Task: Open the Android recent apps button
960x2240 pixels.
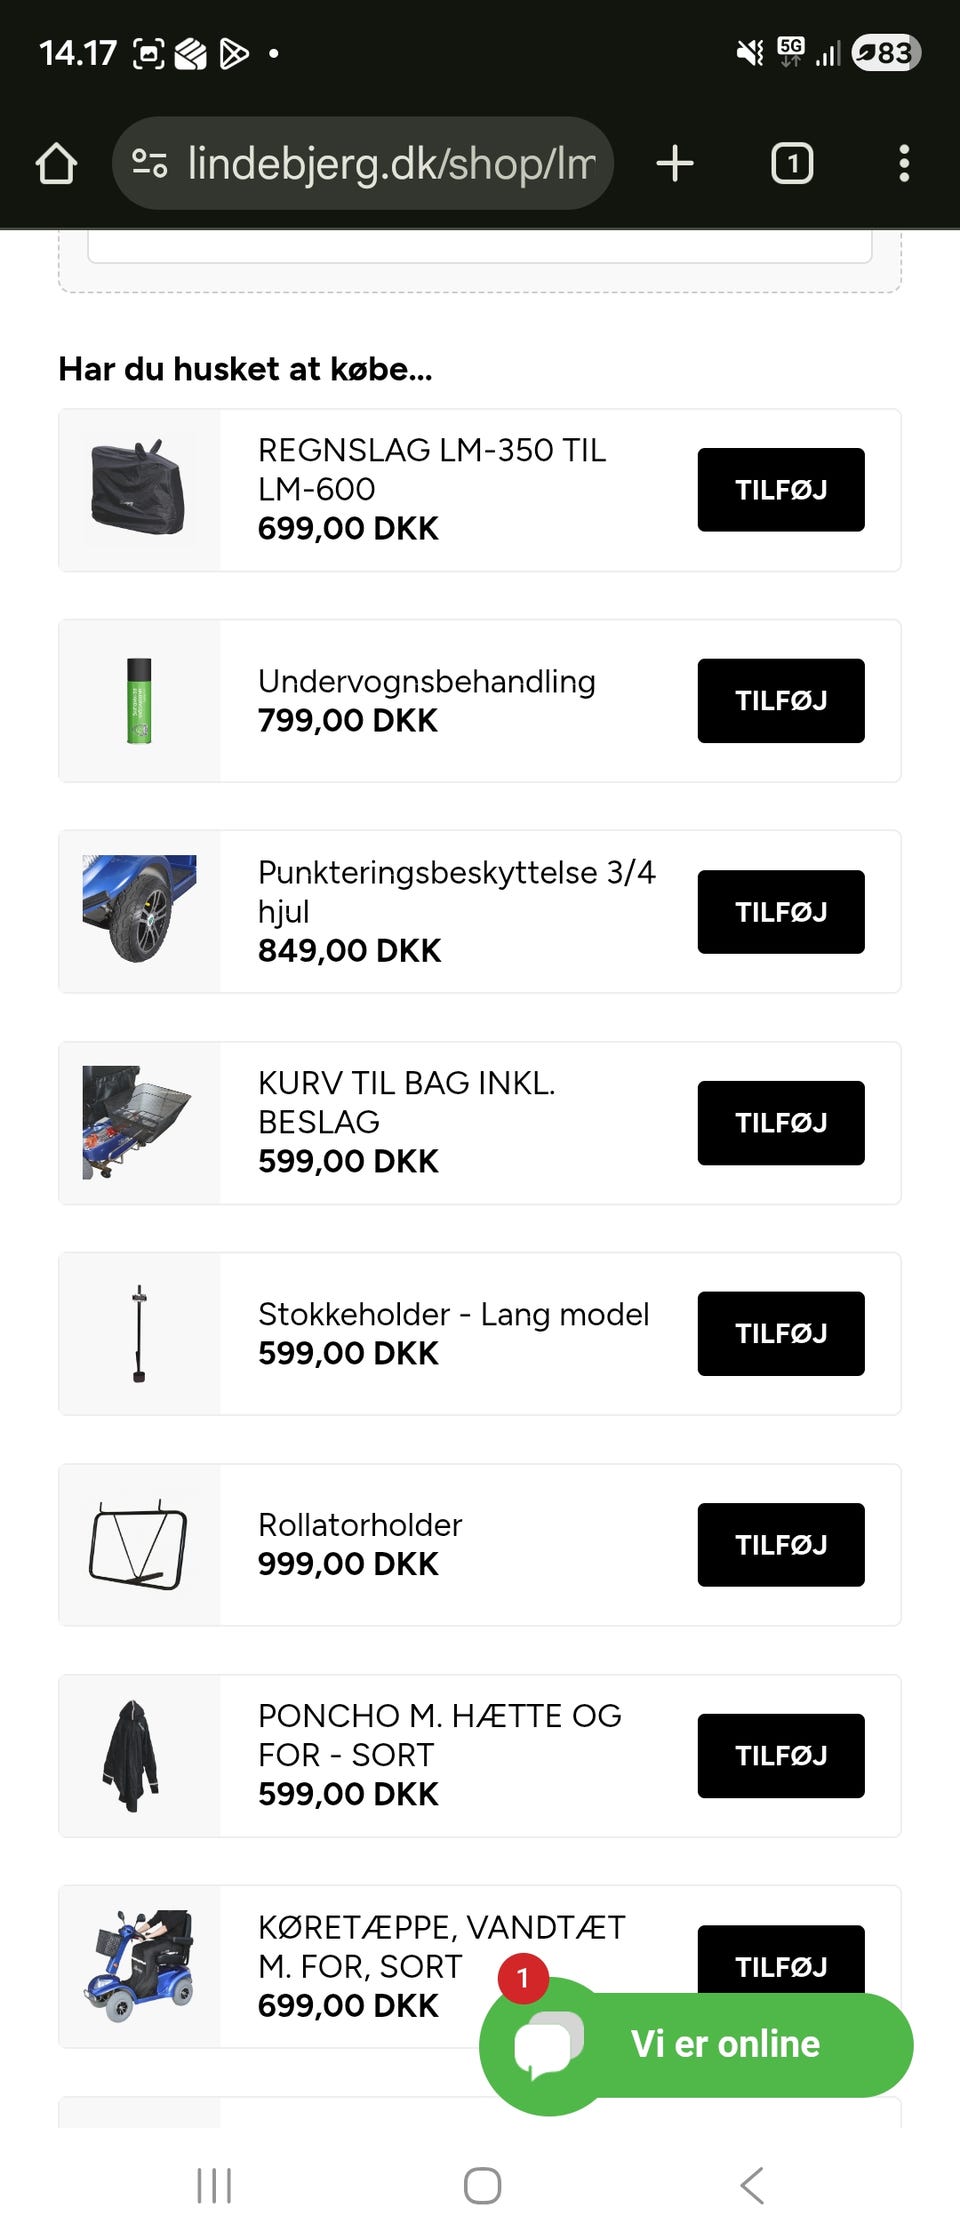Action: click(x=214, y=2185)
